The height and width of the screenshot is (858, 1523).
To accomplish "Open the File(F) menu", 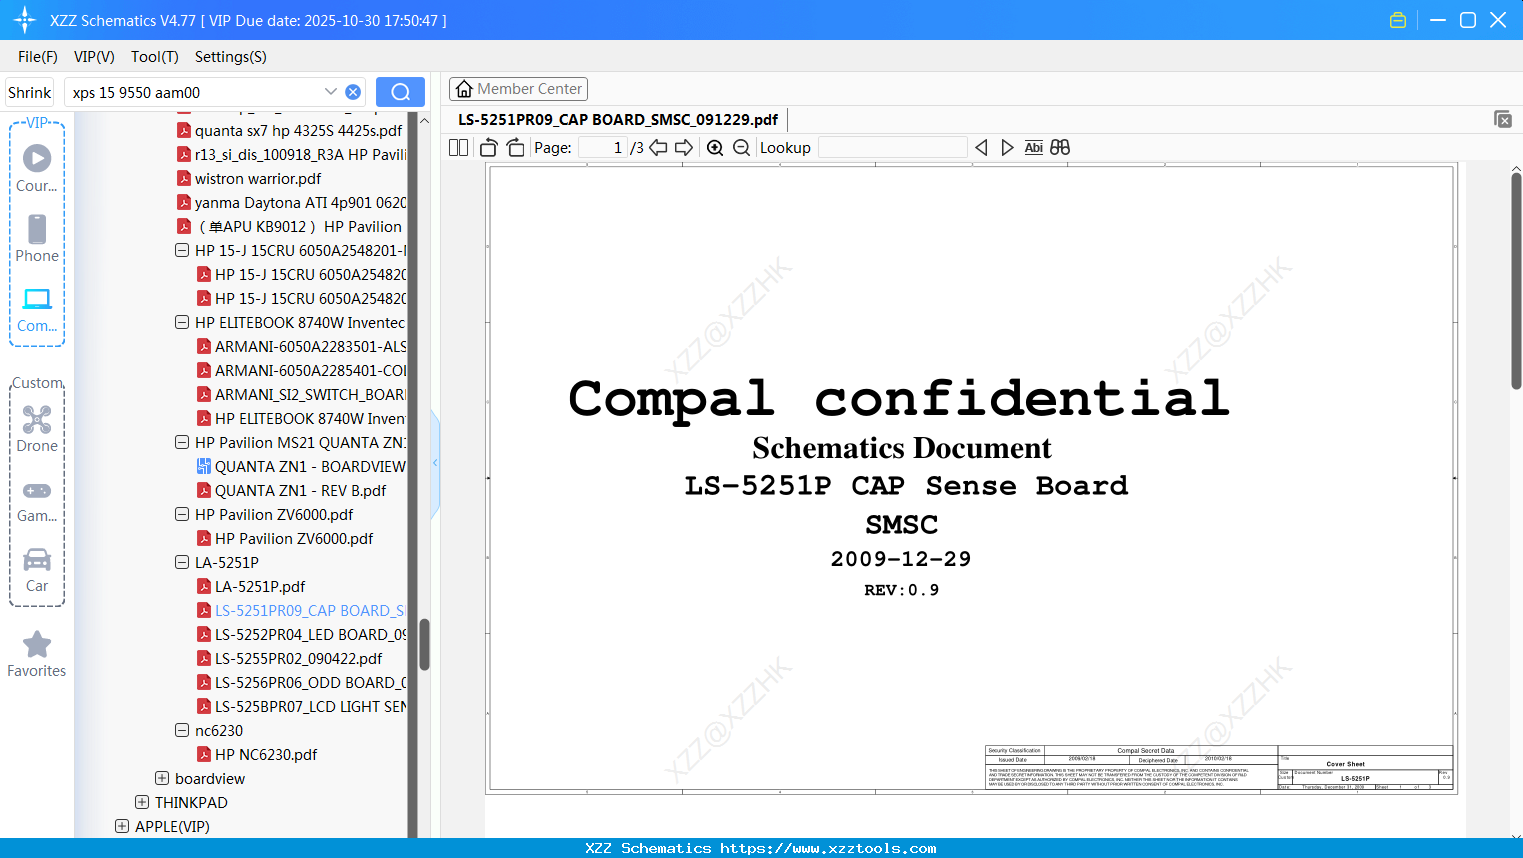I will pos(38,57).
